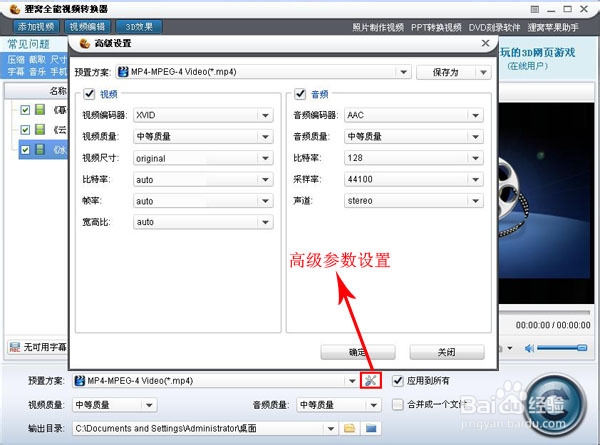The width and height of the screenshot is (600, 445).
Task: Toggle the 应用到所有 checkbox
Action: click(398, 380)
